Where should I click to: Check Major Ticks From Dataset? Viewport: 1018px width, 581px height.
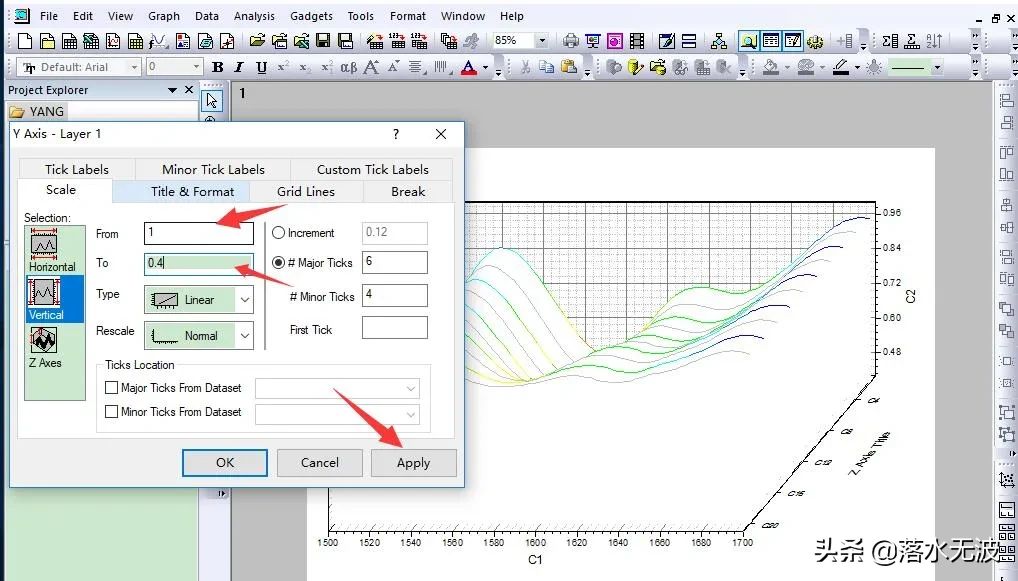coord(112,388)
